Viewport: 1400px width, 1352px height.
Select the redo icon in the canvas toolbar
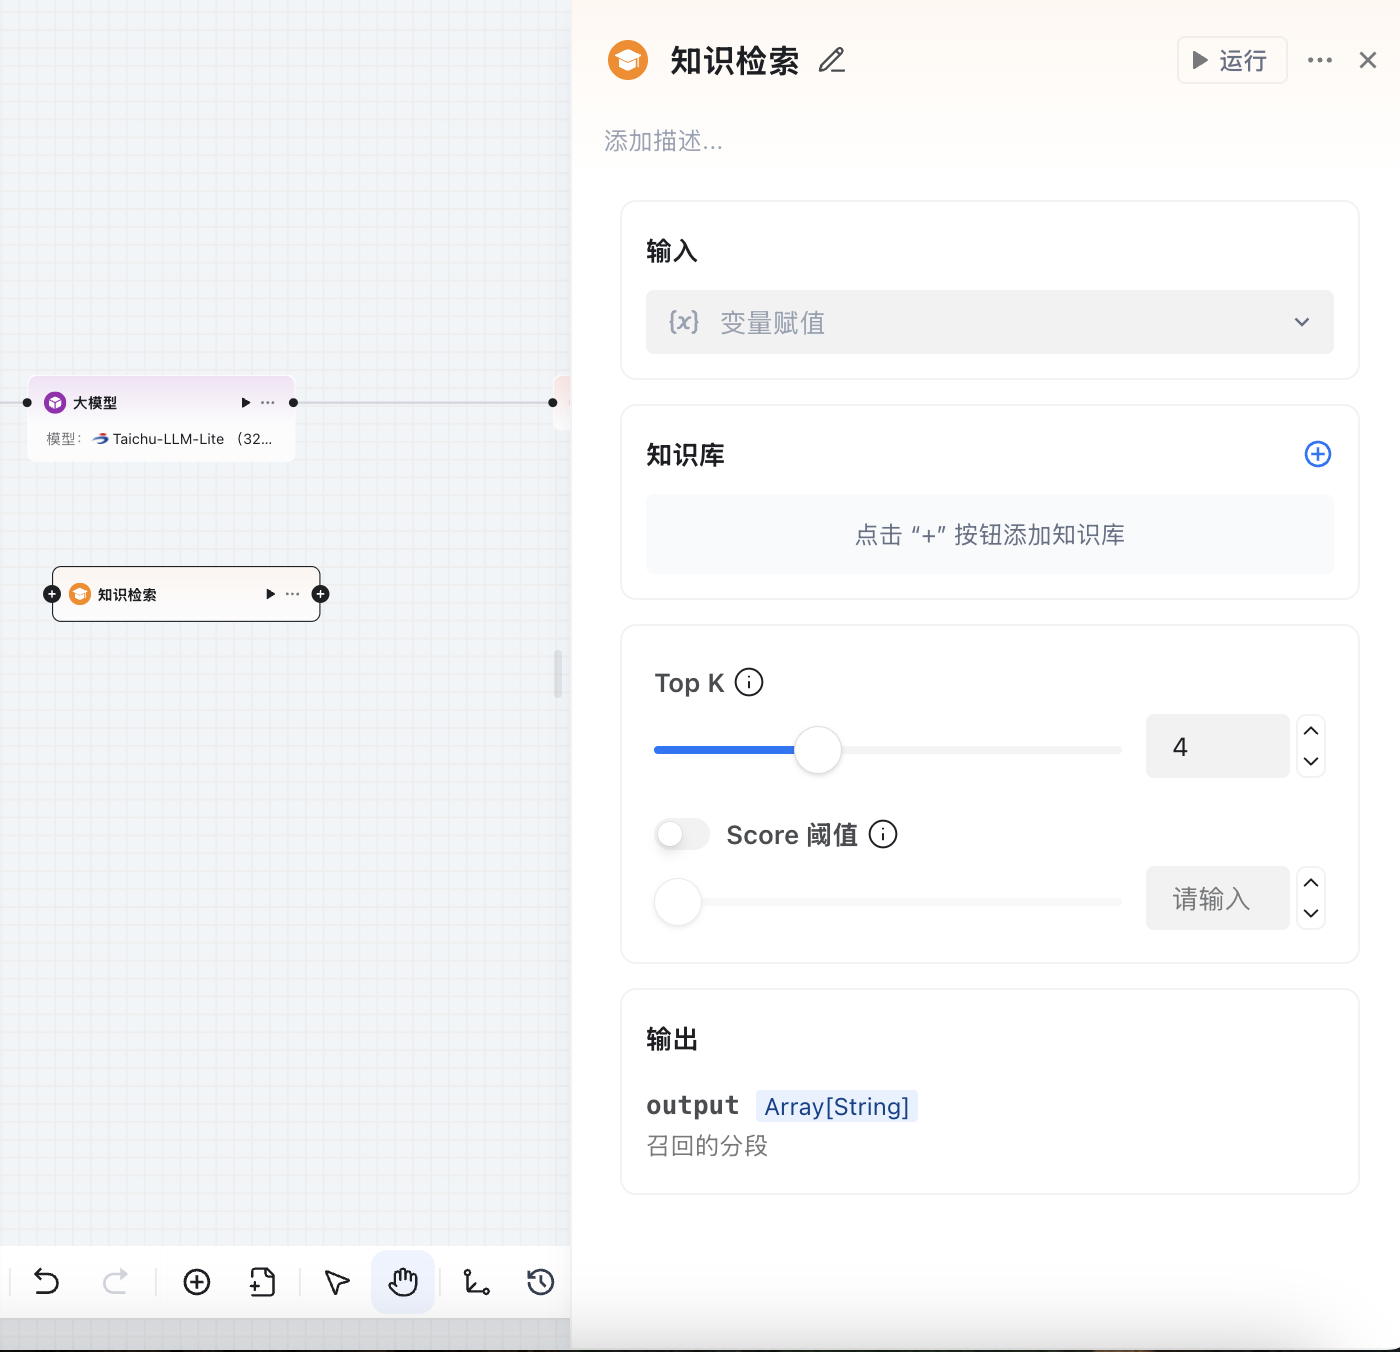click(x=115, y=1282)
